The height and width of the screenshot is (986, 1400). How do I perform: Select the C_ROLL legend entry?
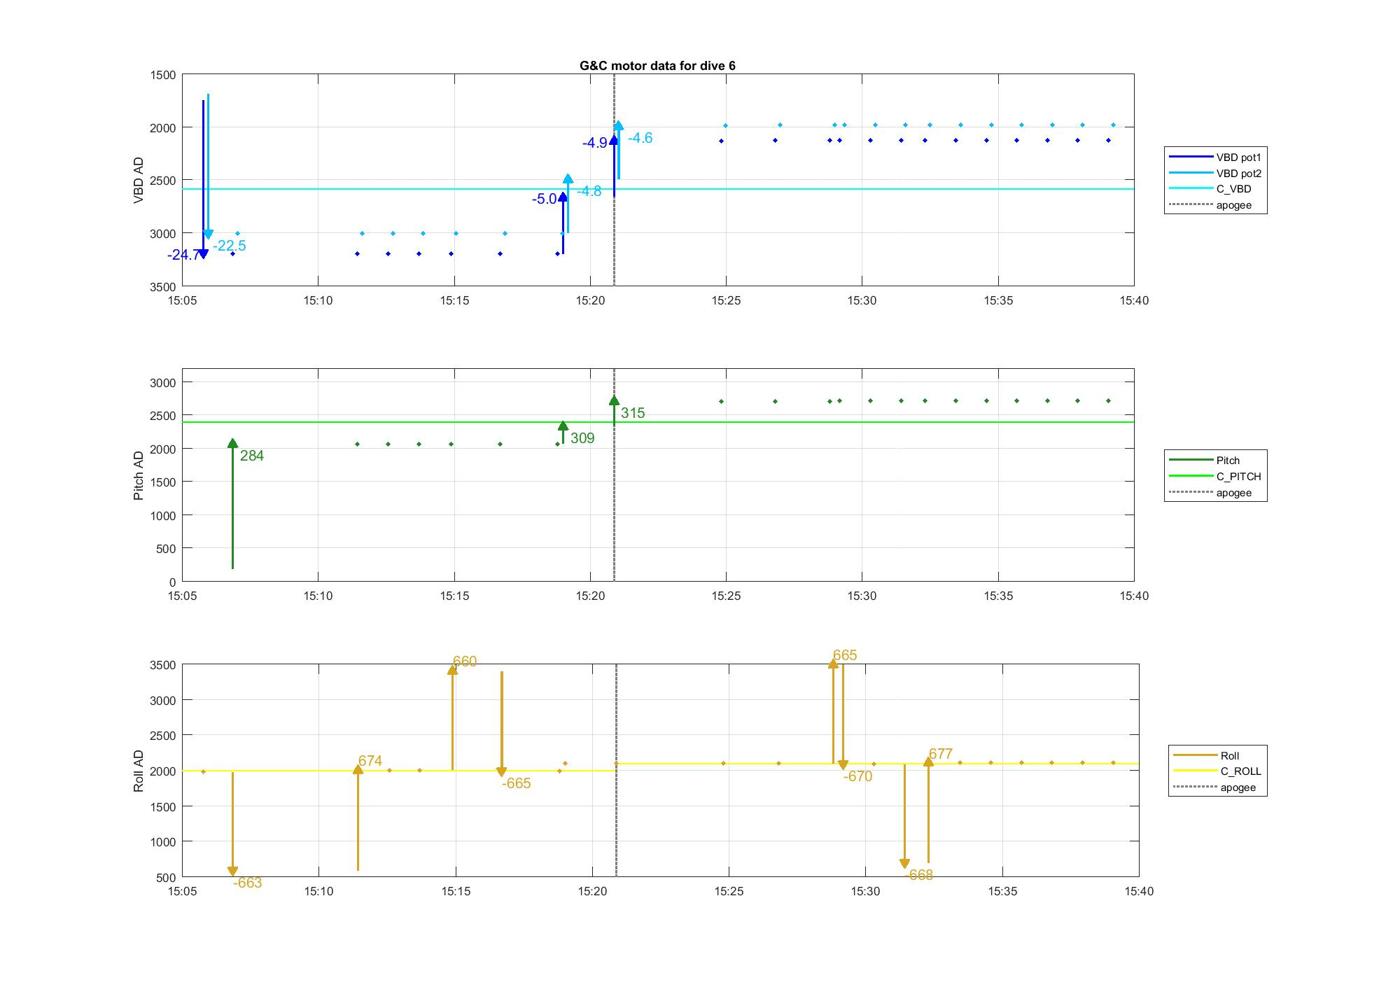[1217, 771]
